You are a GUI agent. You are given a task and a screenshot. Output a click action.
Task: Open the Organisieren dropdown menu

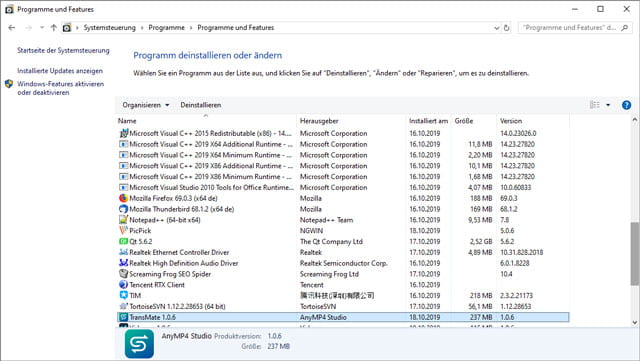tap(146, 105)
